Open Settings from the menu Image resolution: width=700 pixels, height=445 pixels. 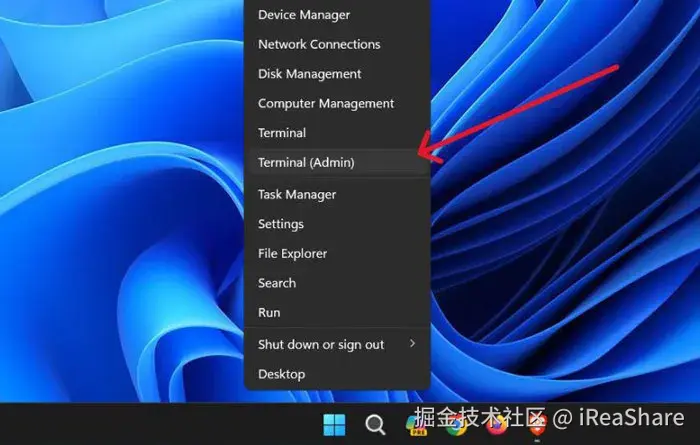(338, 224)
